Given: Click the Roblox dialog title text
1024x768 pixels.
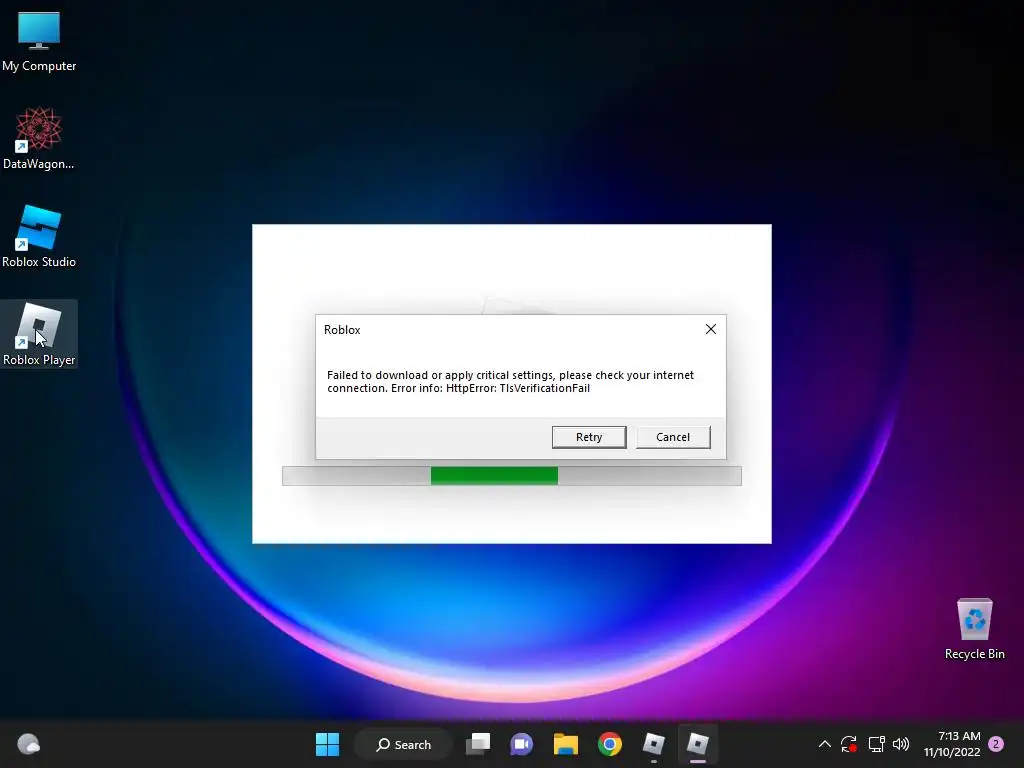Looking at the screenshot, I should (342, 330).
